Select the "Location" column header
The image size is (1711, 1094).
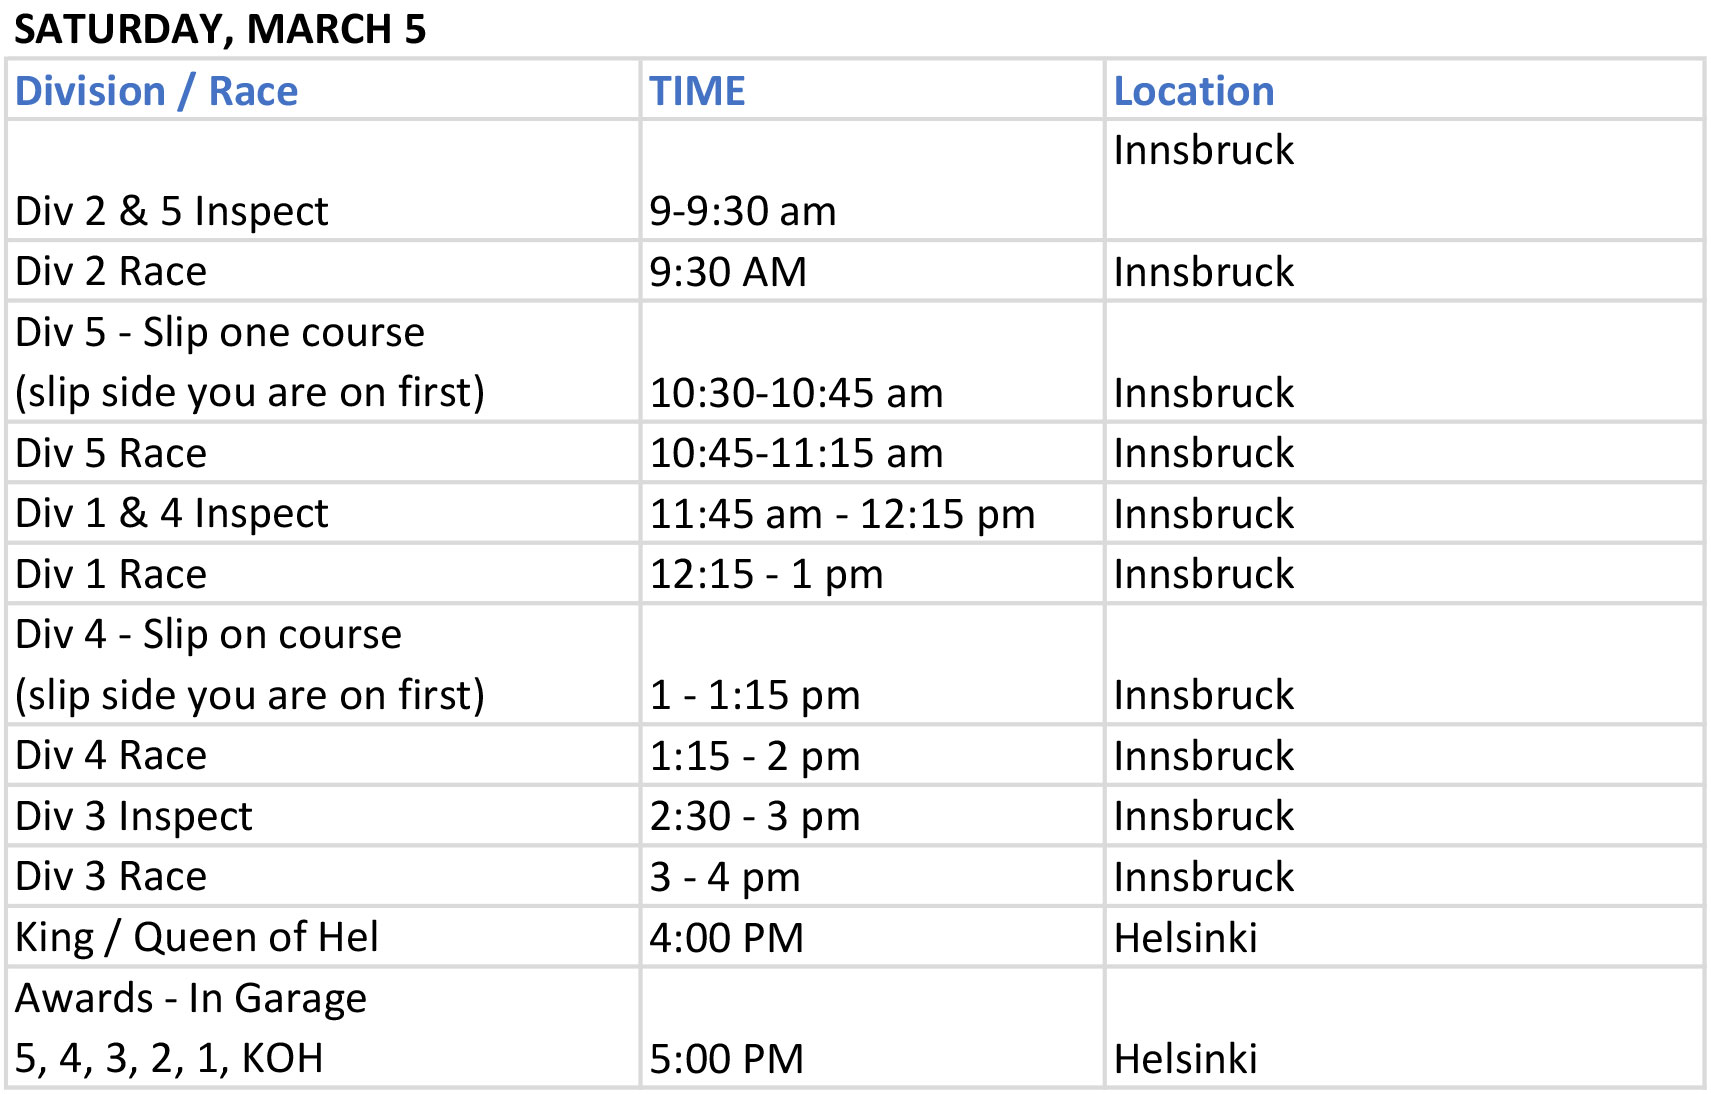pos(1194,91)
